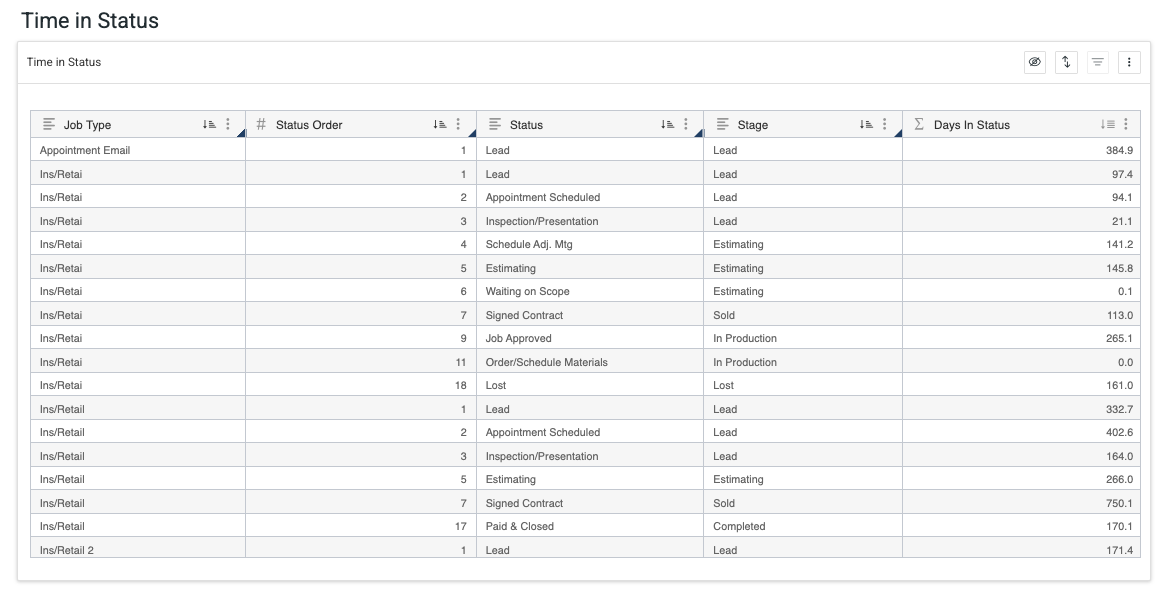Image resolution: width=1174 pixels, height=601 pixels.
Task: Sort by Status column
Action: pos(667,124)
